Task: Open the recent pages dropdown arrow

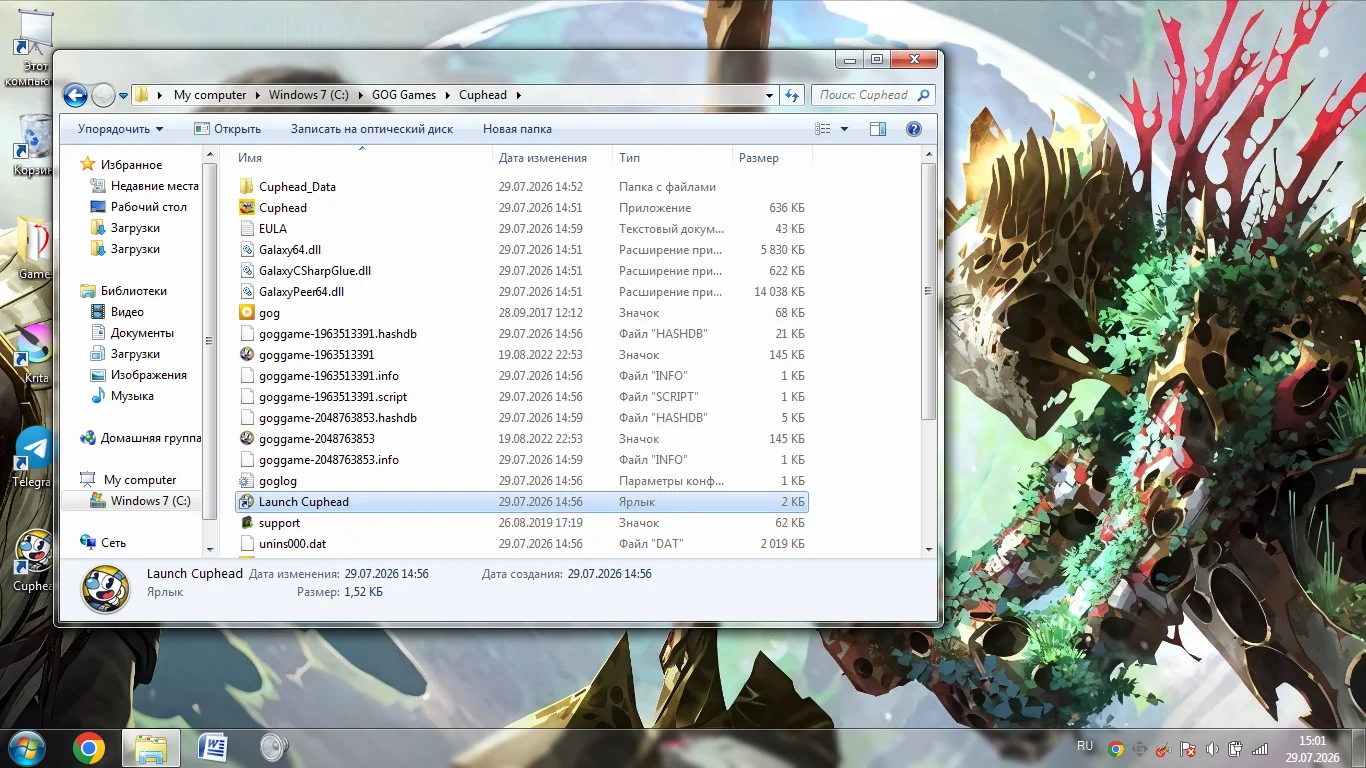Action: pyautogui.click(x=123, y=96)
